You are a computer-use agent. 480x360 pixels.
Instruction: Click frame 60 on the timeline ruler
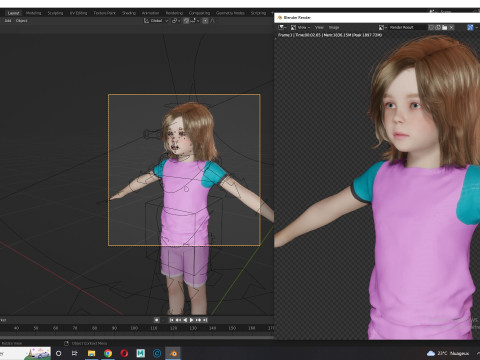[x=55, y=328]
